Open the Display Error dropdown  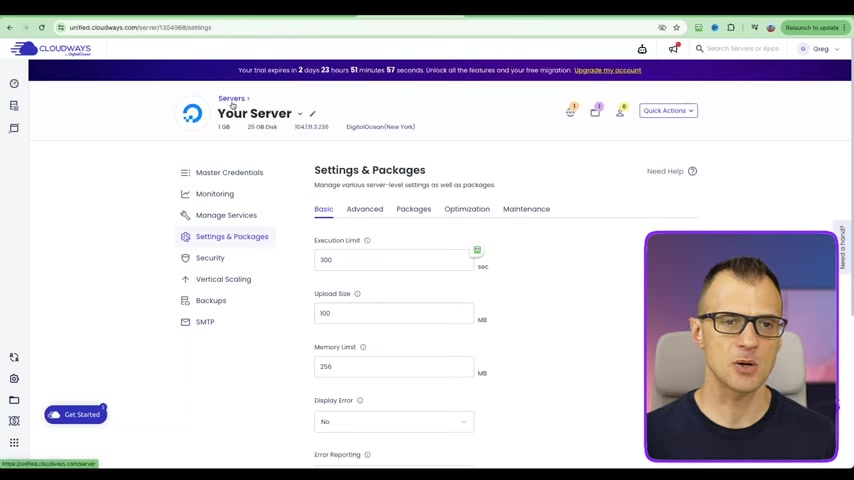pos(394,422)
